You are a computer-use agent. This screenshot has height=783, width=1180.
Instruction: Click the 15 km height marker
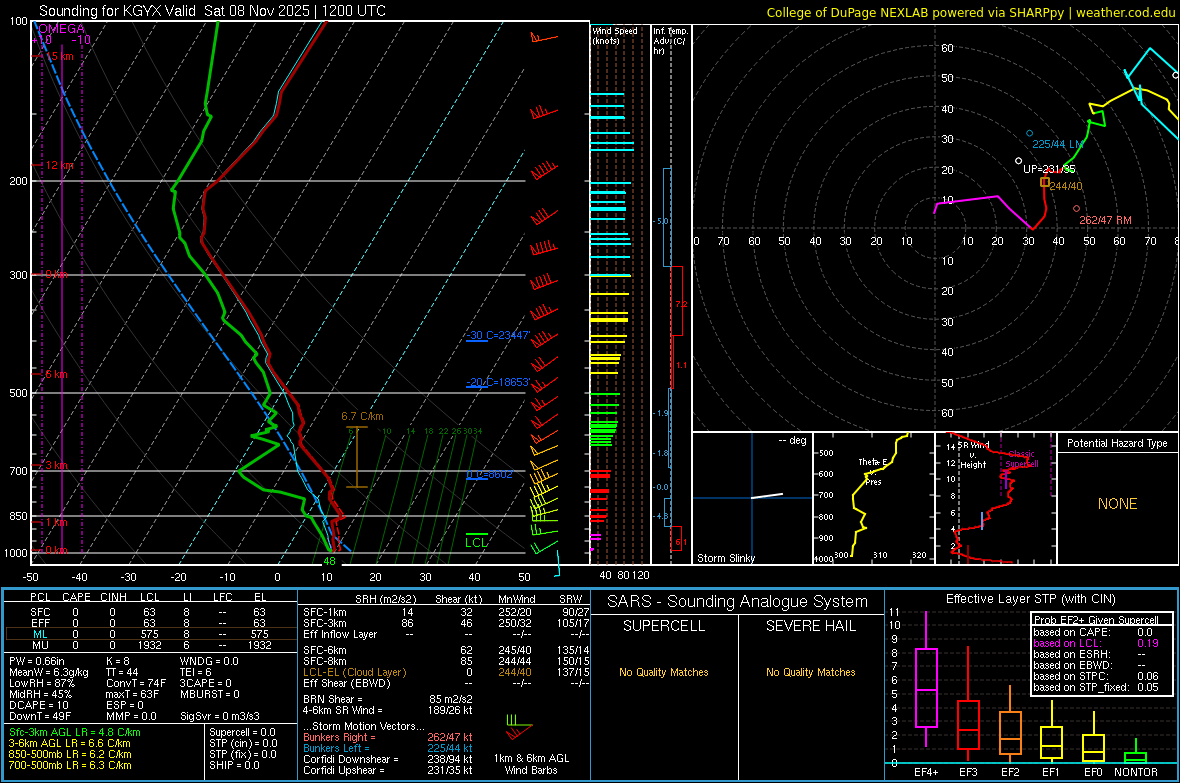coord(58,56)
